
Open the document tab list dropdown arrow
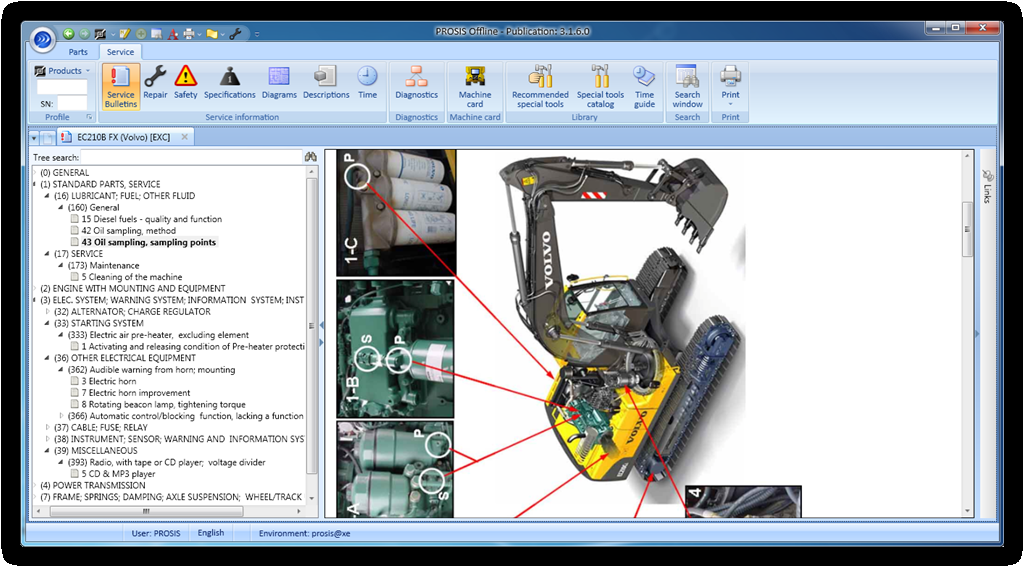pyautogui.click(x=34, y=138)
